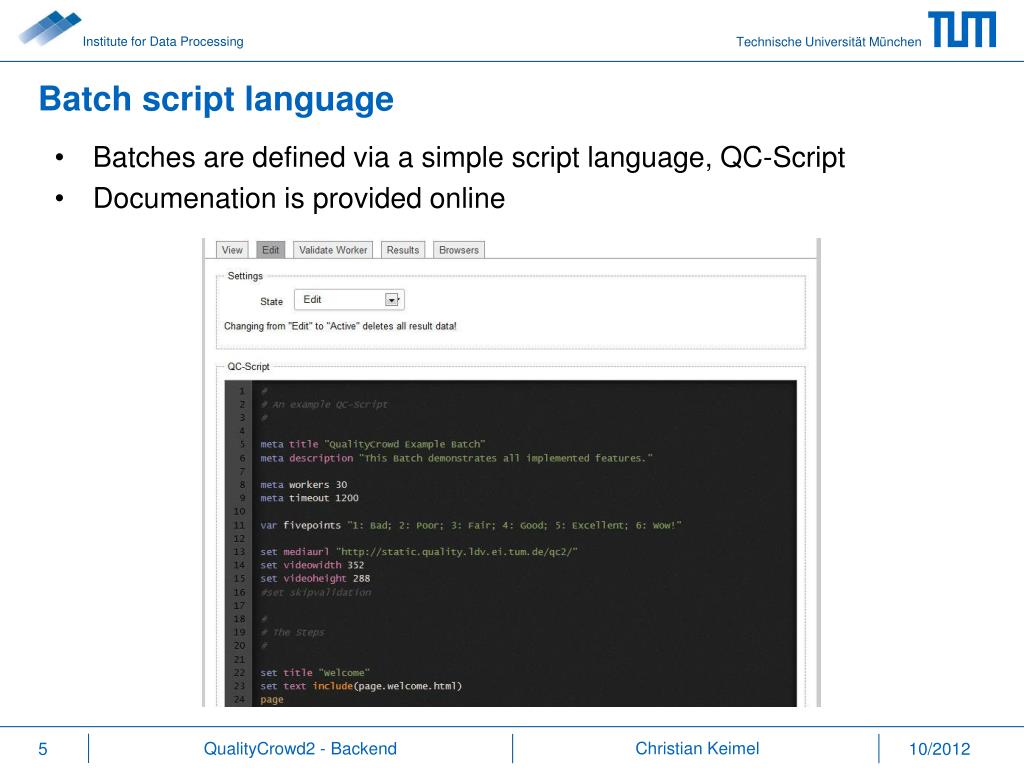Click the '# The Steps' comment line
1024x768 pixels.
[293, 632]
